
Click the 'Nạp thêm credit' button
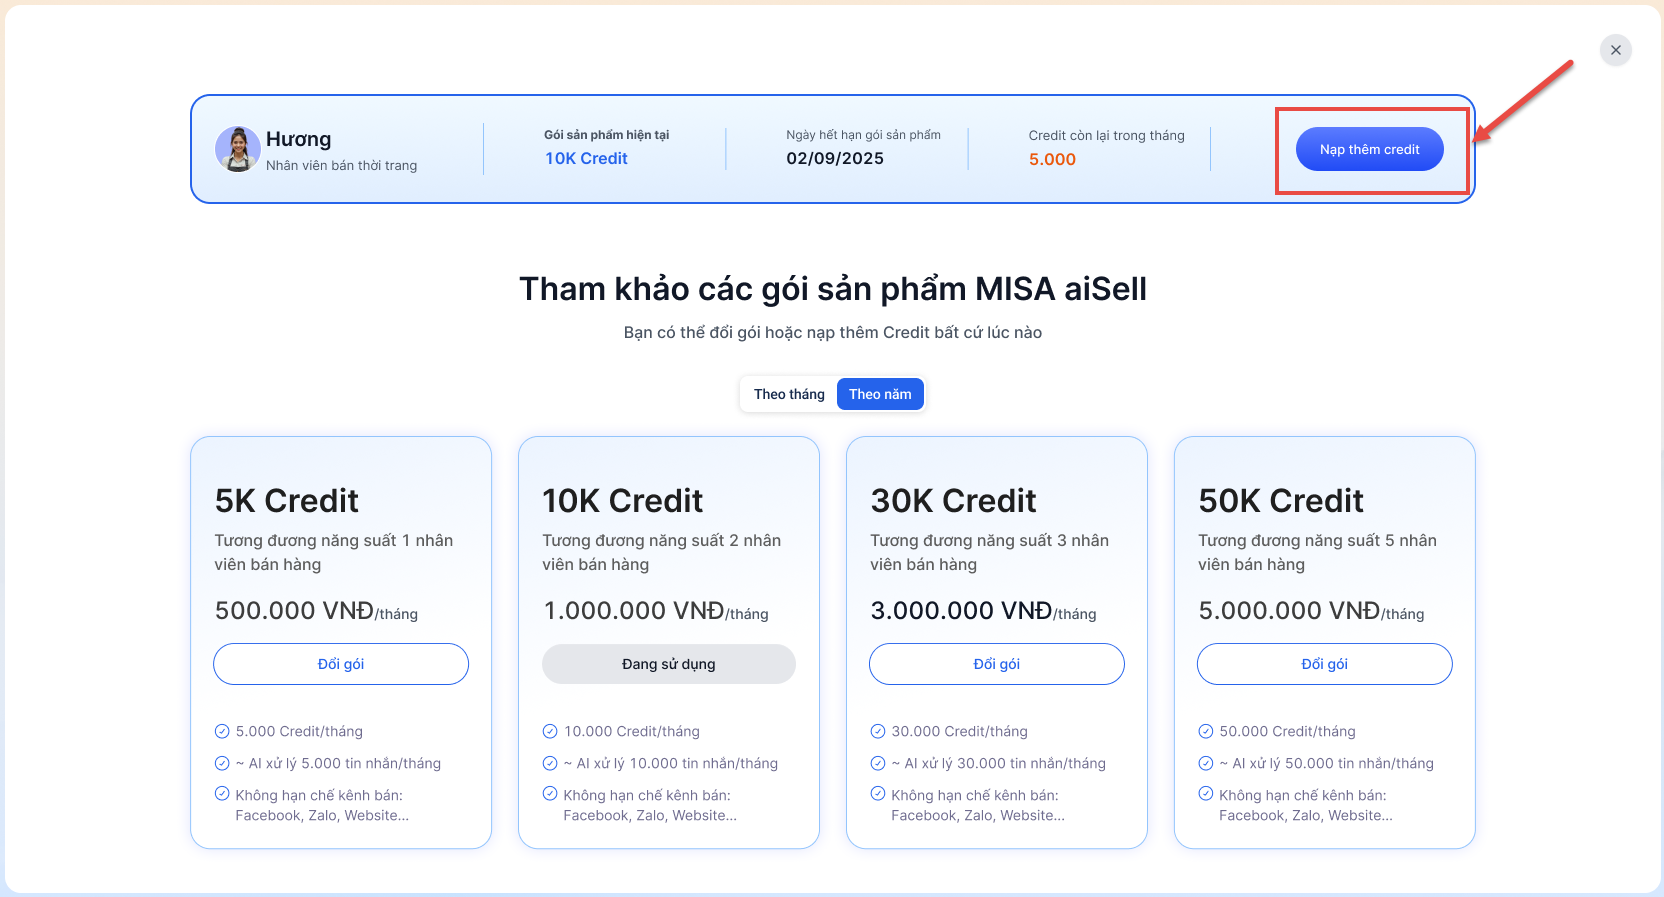point(1370,149)
